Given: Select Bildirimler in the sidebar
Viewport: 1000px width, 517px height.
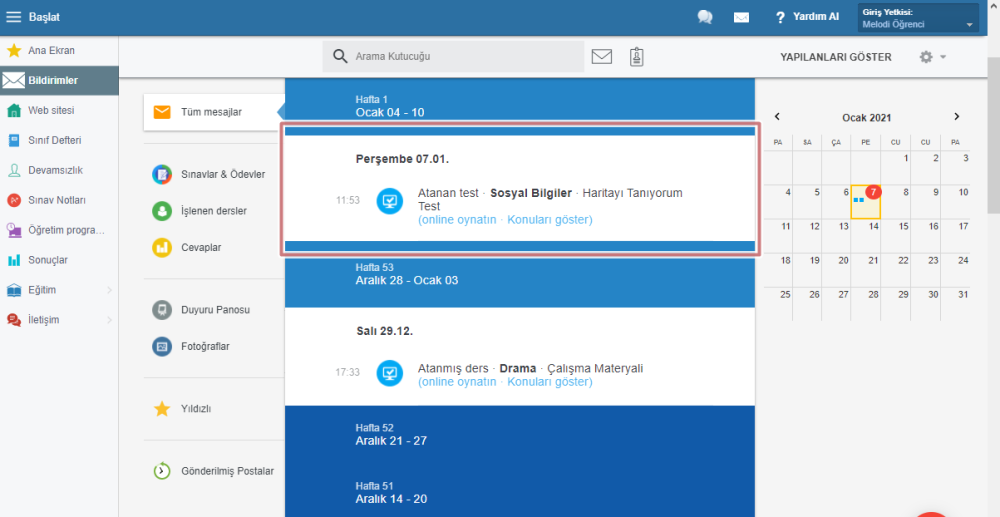Looking at the screenshot, I should click(59, 80).
